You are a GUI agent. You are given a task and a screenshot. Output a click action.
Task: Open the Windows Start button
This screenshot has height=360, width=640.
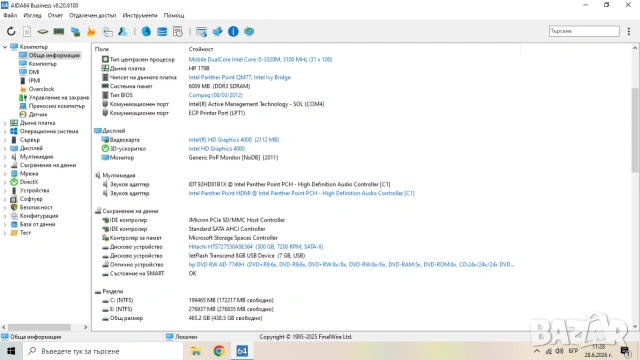coord(11,351)
